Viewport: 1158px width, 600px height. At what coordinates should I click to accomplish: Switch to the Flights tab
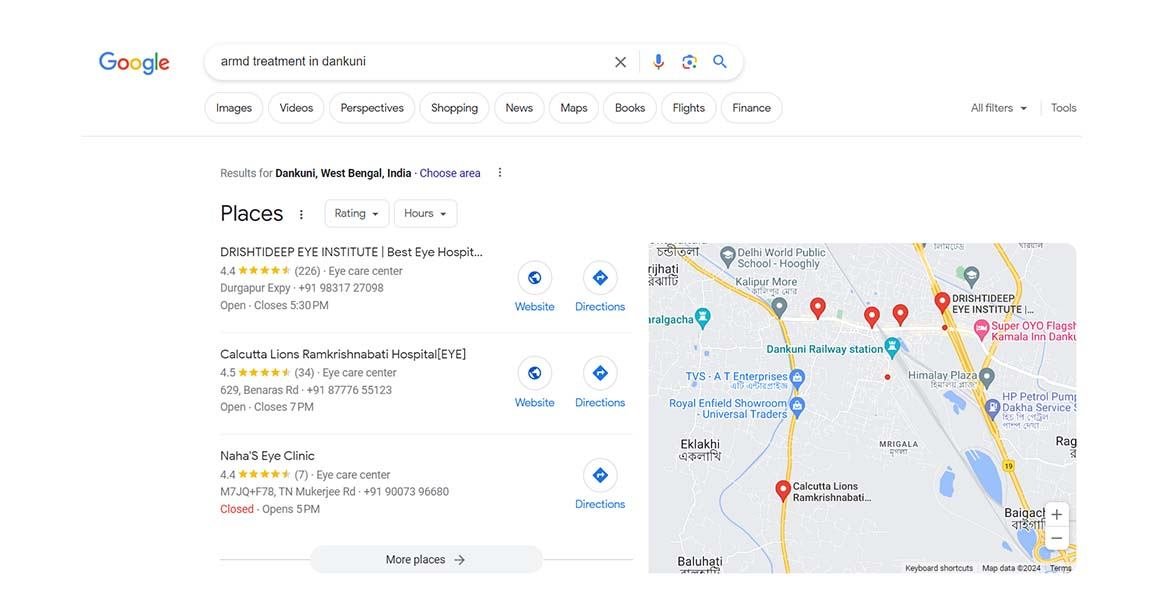pyautogui.click(x=689, y=108)
